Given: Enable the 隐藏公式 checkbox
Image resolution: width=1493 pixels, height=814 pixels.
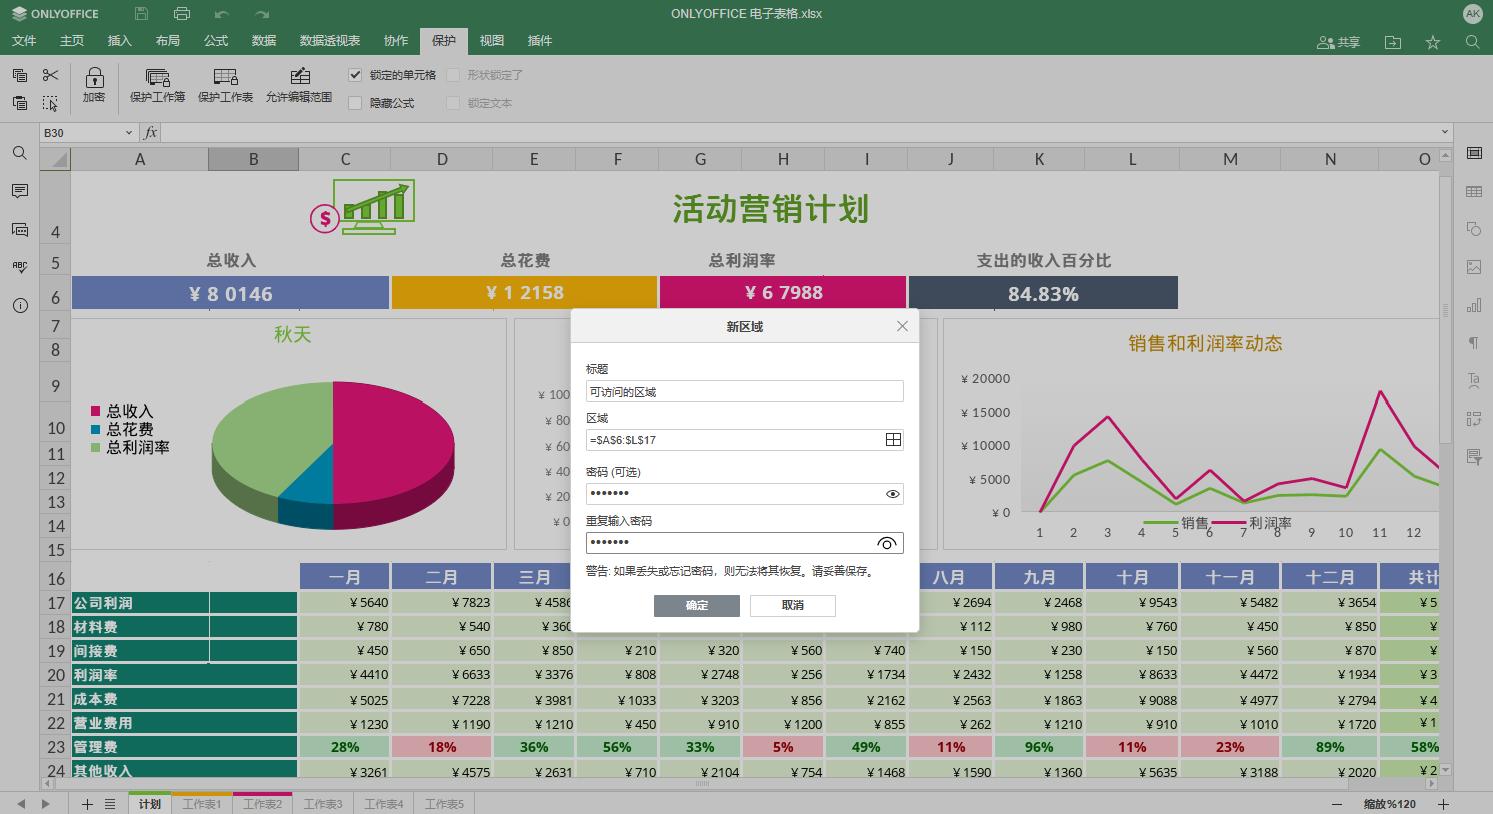Looking at the screenshot, I should [355, 102].
